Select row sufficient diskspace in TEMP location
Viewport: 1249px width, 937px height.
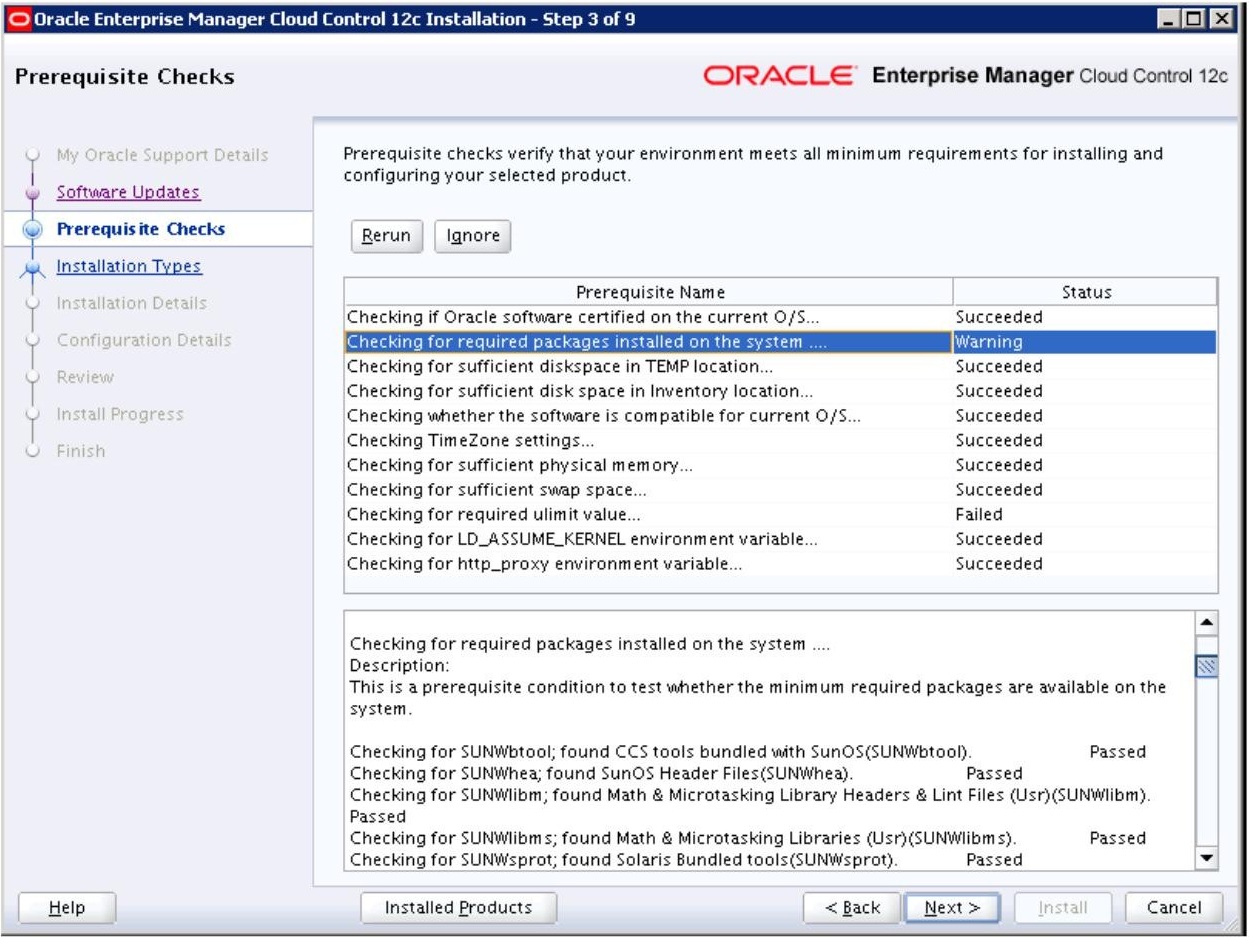(780, 366)
